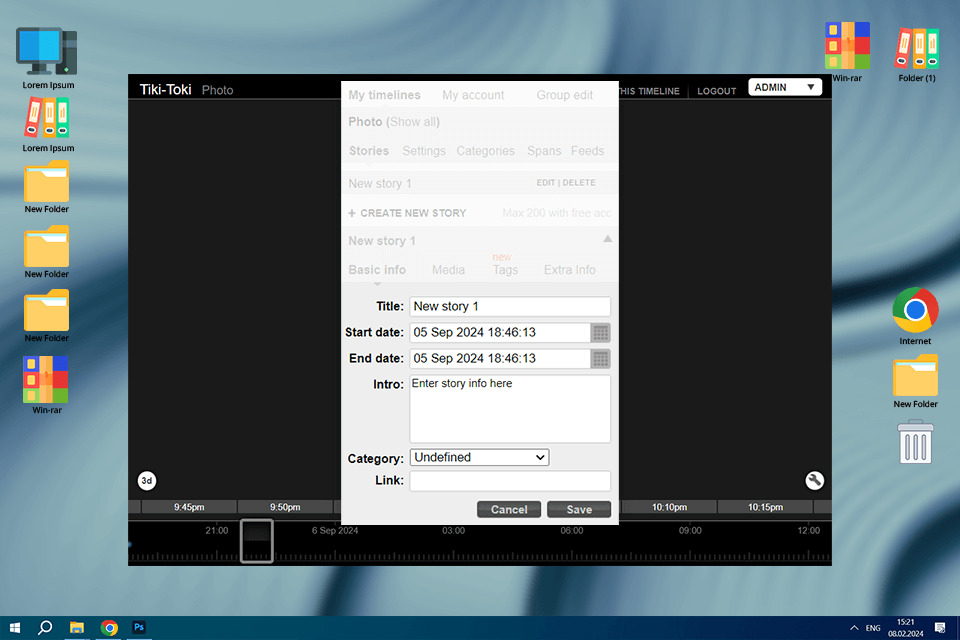Viewport: 960px width, 640px height.
Task: Click DELETE for New story 1
Action: 579,183
